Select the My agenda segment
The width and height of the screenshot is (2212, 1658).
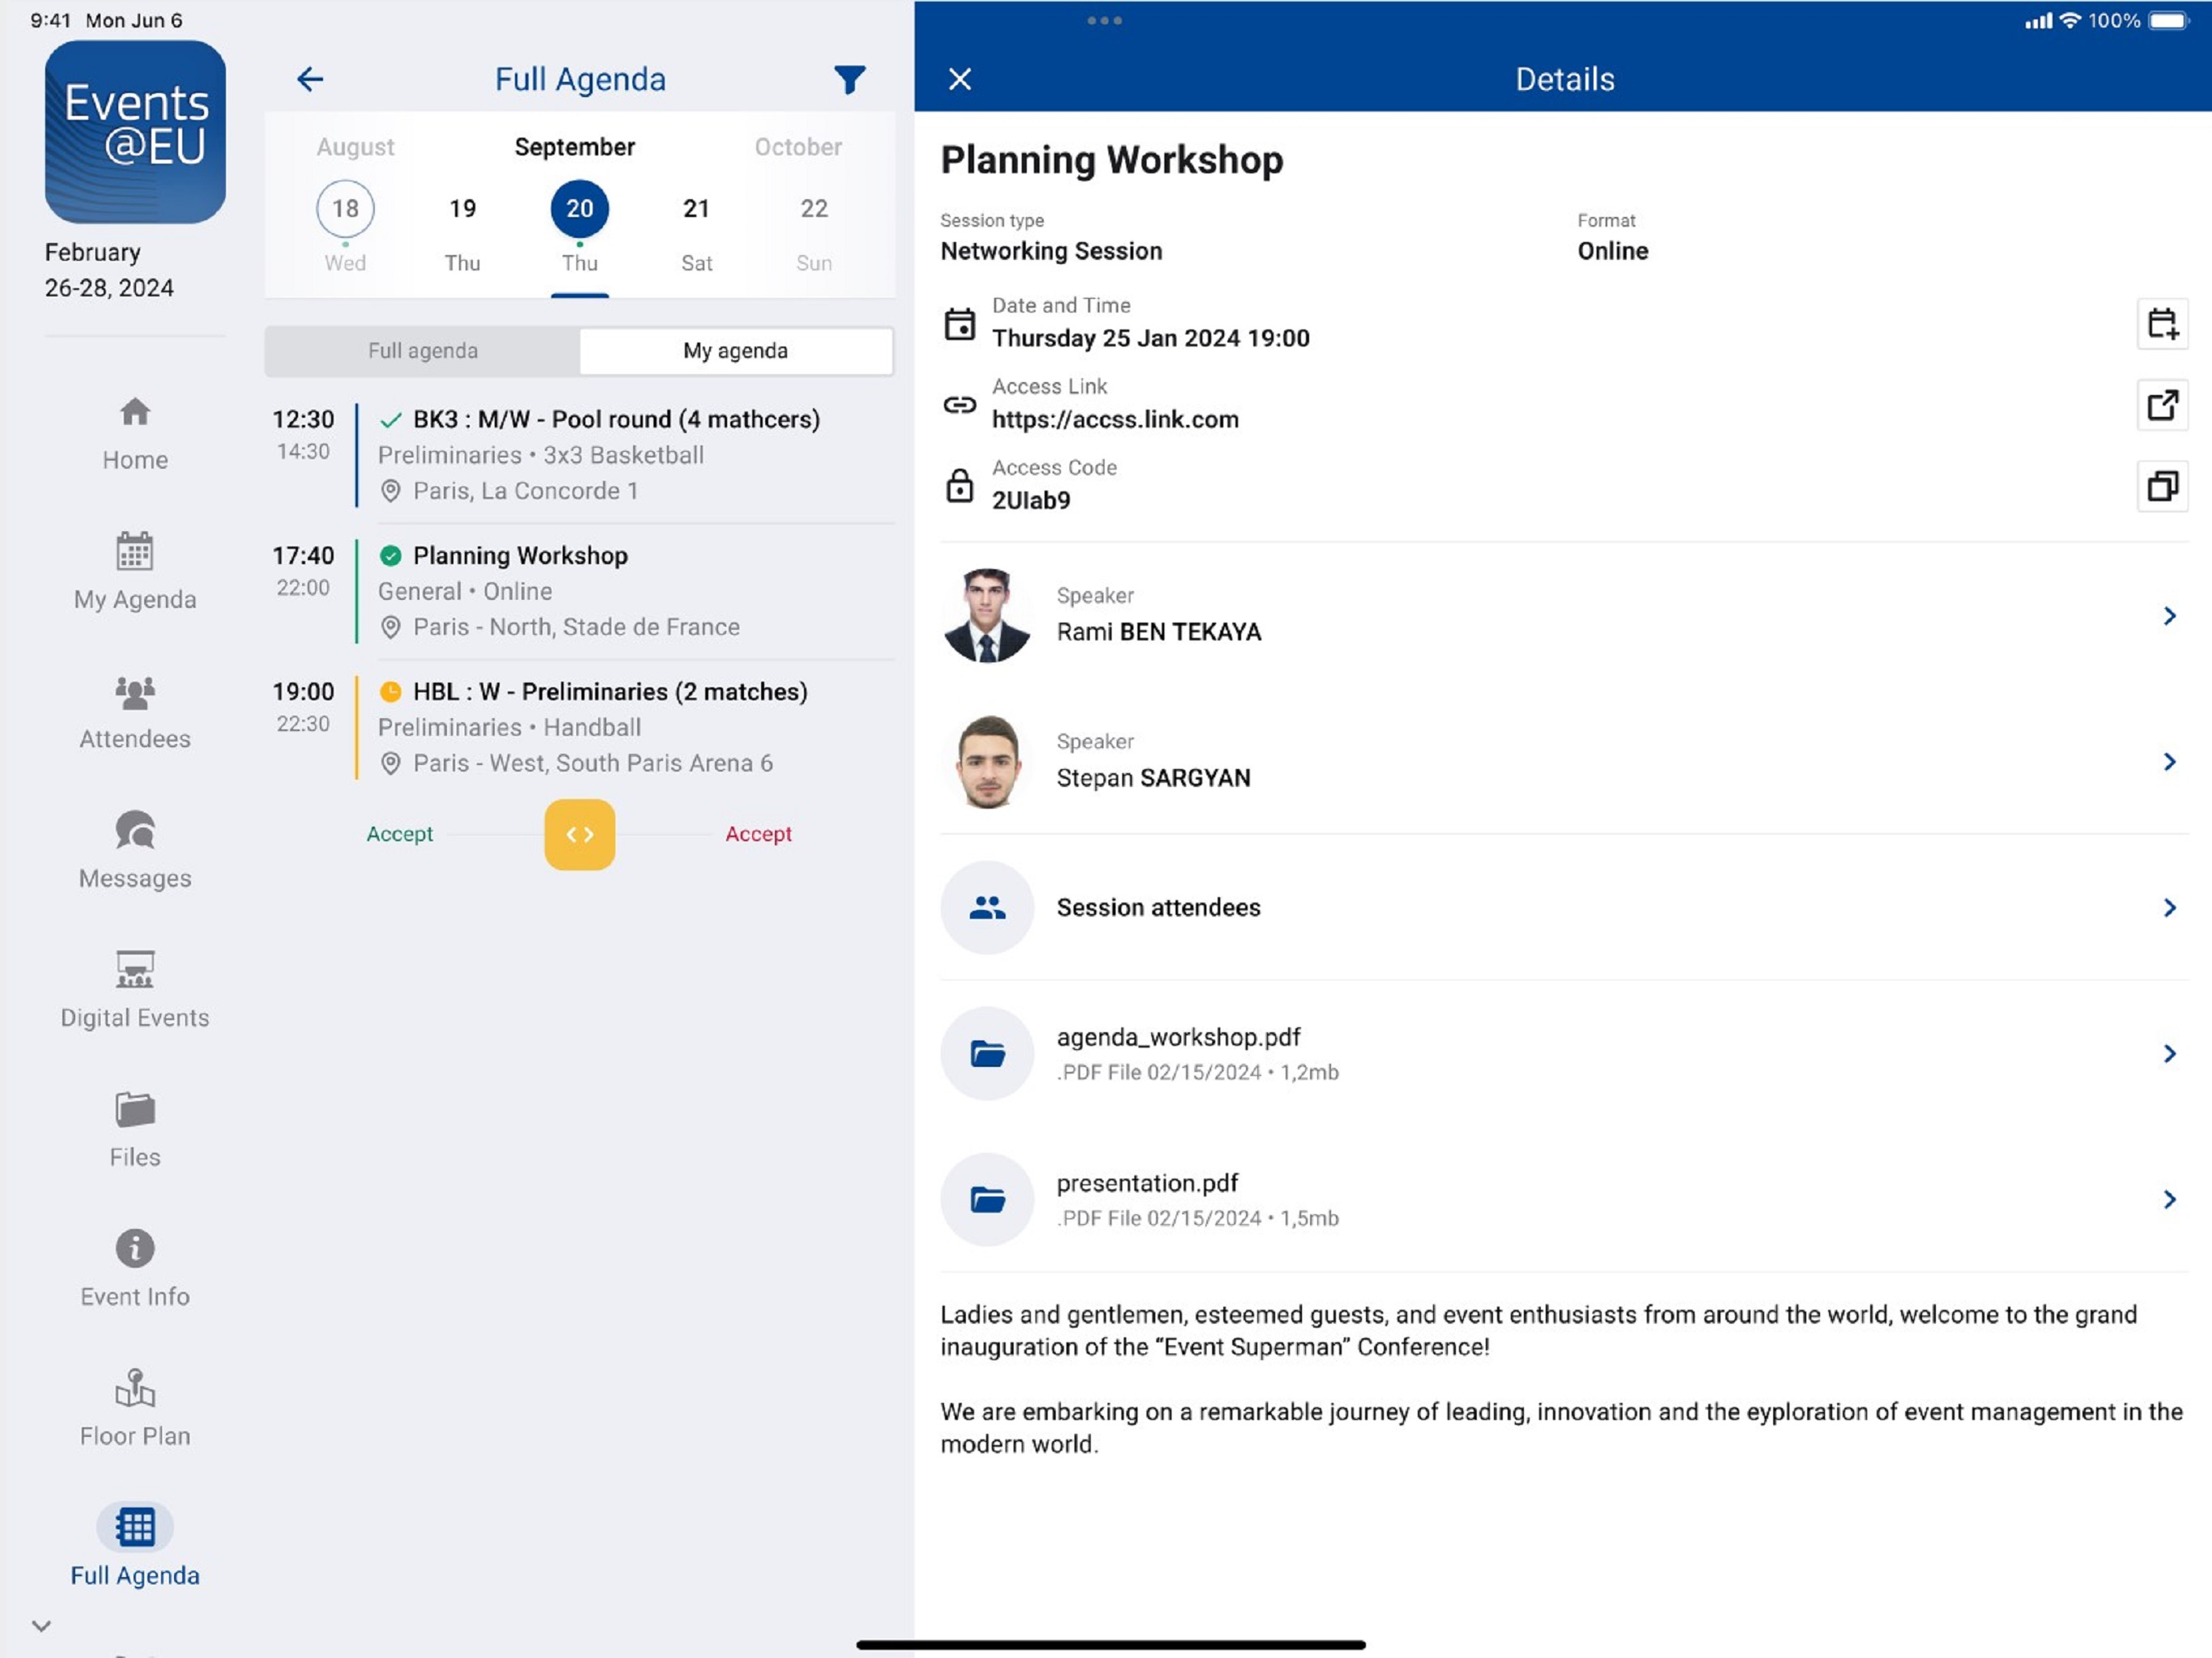click(736, 351)
